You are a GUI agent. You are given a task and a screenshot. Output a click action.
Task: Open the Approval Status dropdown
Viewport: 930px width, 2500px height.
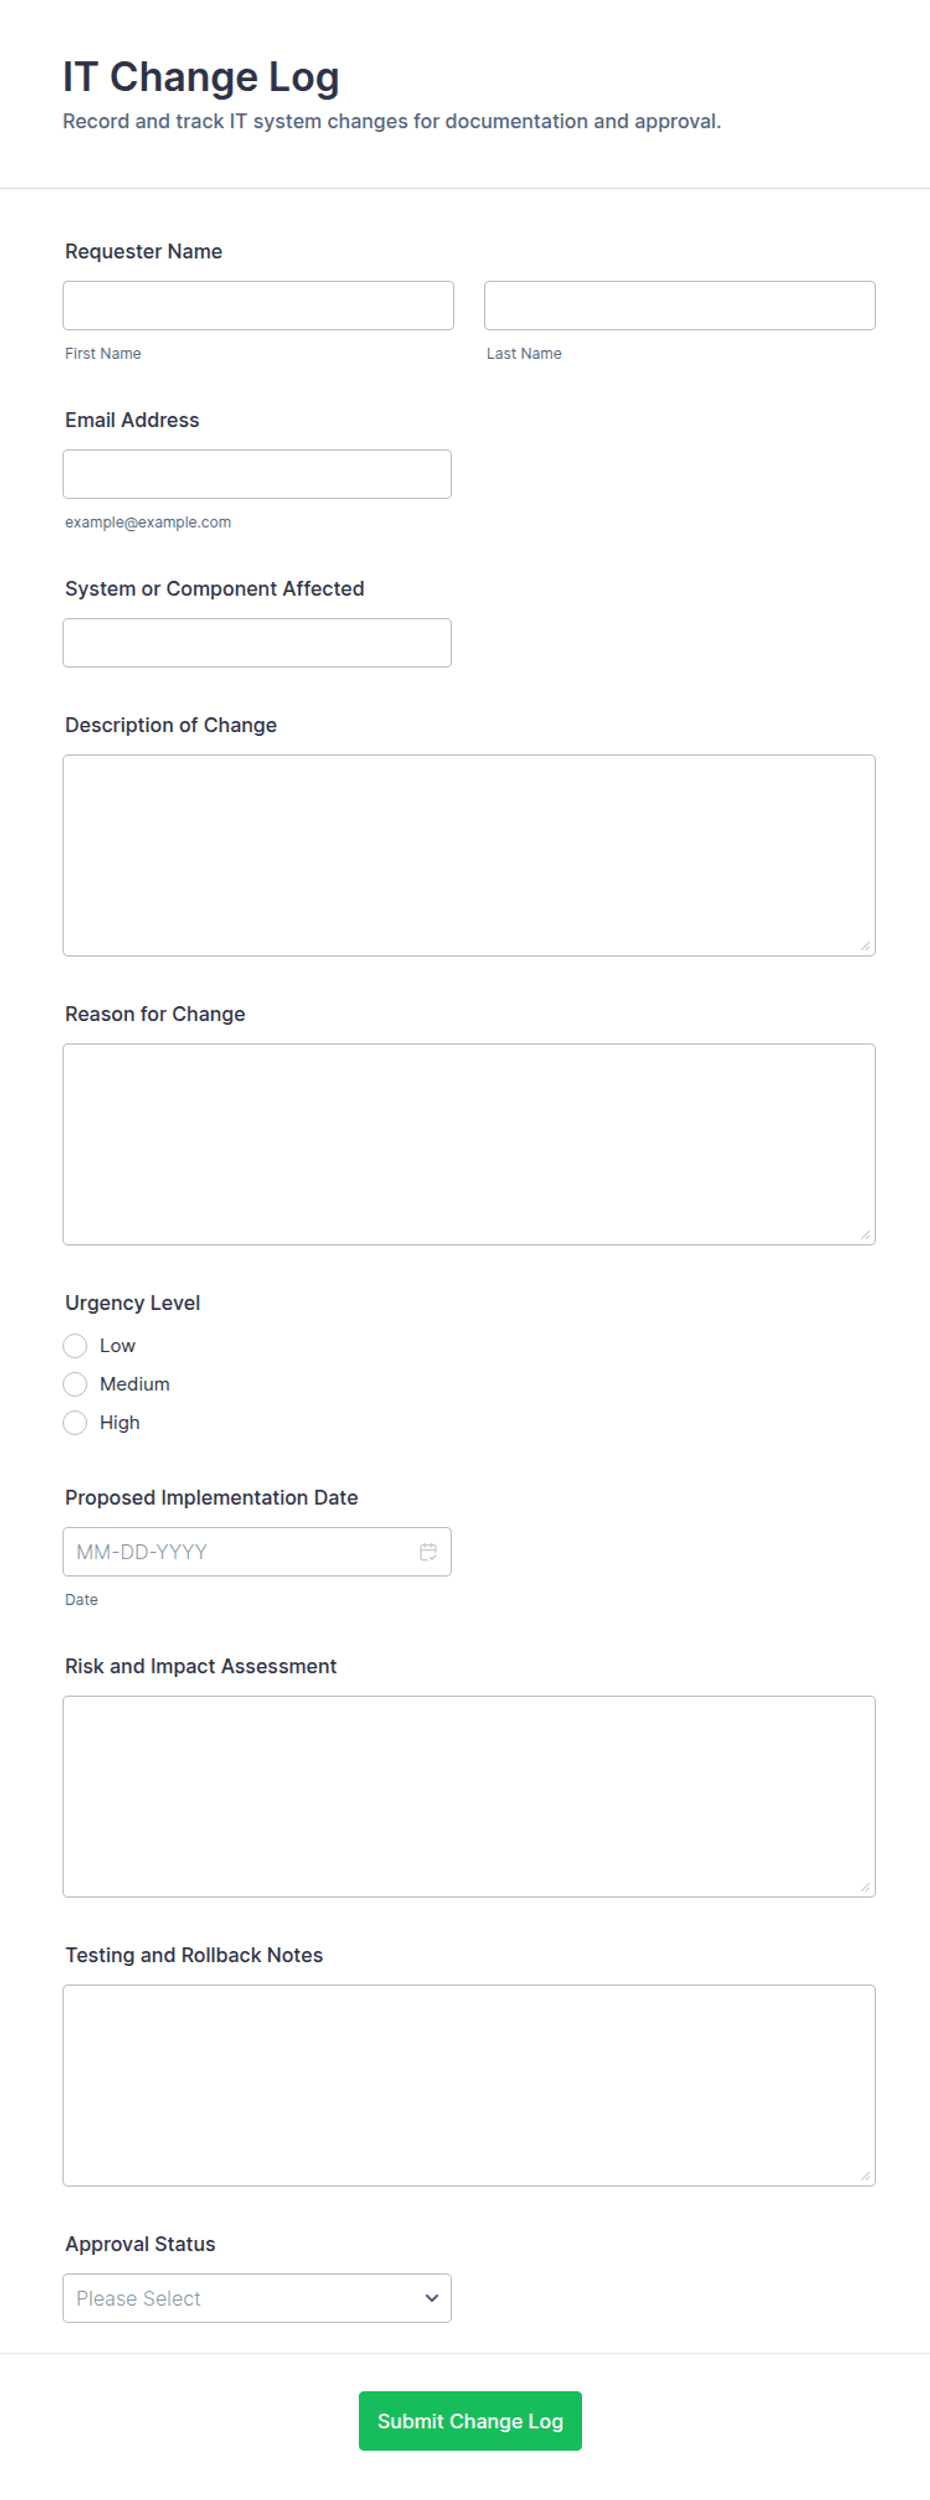(x=257, y=2297)
